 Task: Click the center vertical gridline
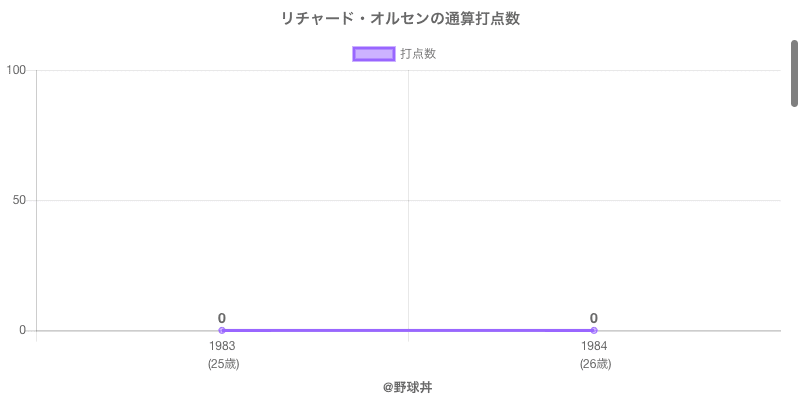click(x=408, y=200)
